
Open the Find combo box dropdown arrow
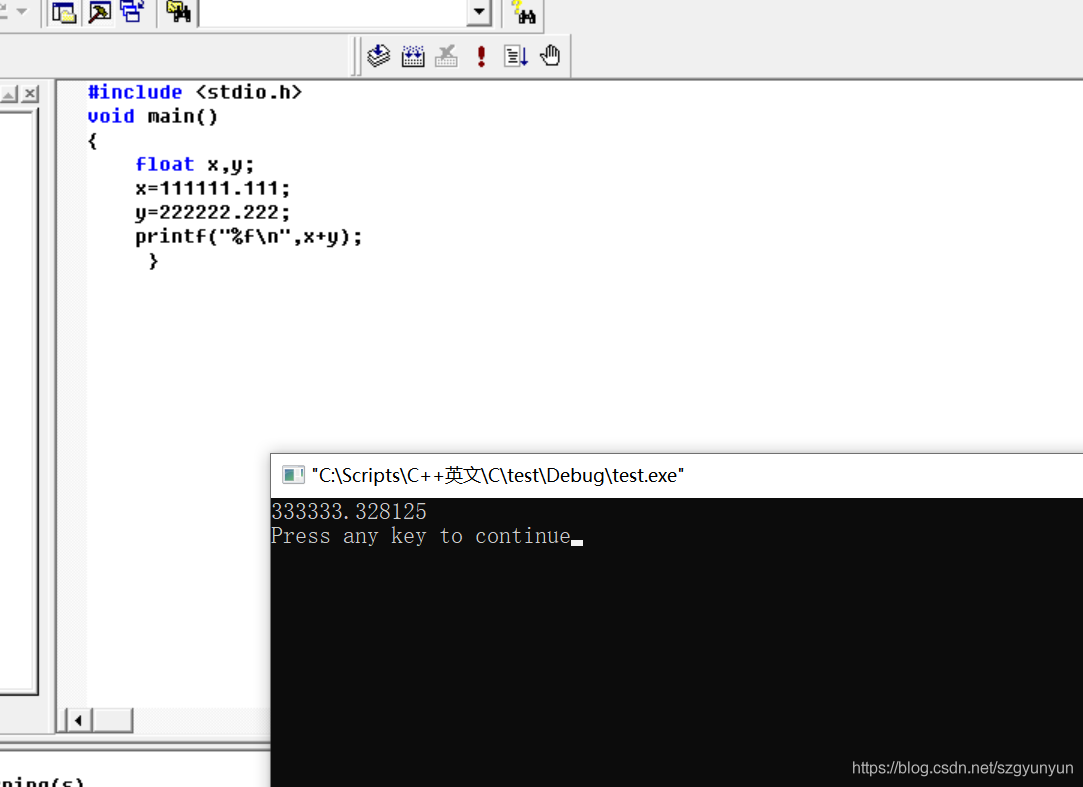coord(479,12)
